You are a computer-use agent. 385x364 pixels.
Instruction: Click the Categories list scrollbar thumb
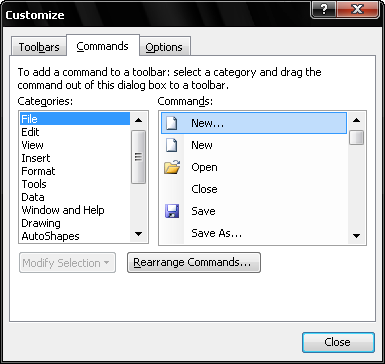[138, 157]
